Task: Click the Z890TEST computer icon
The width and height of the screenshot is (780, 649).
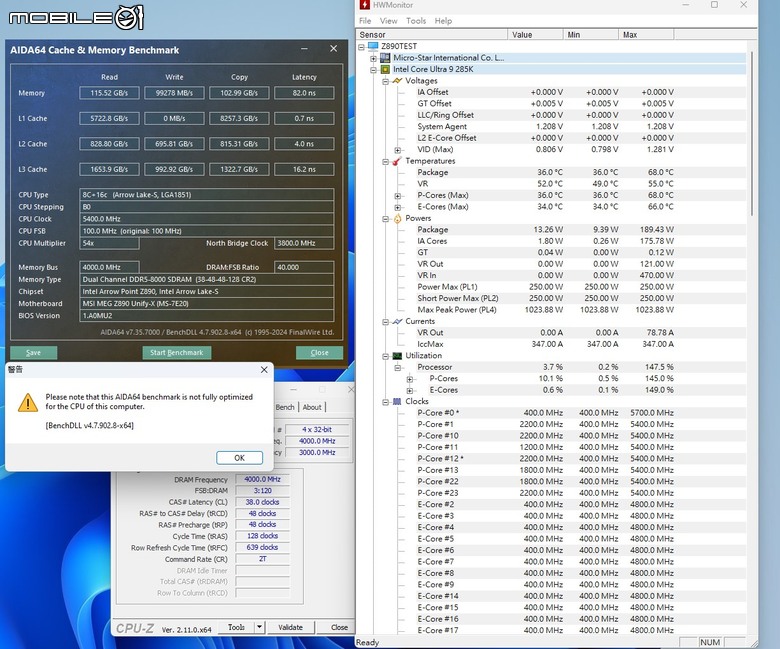Action: click(373, 46)
